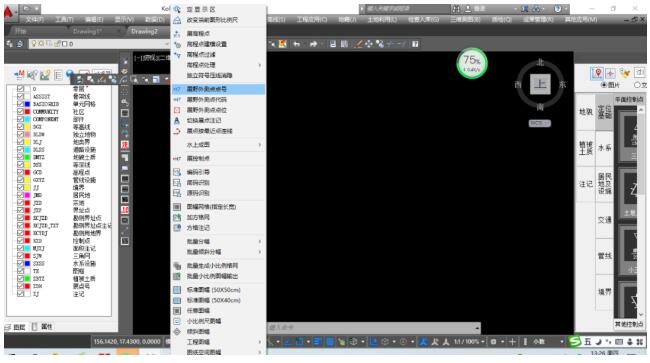Click icon beside 标准图幅 (50X50cm) entry

(177, 290)
